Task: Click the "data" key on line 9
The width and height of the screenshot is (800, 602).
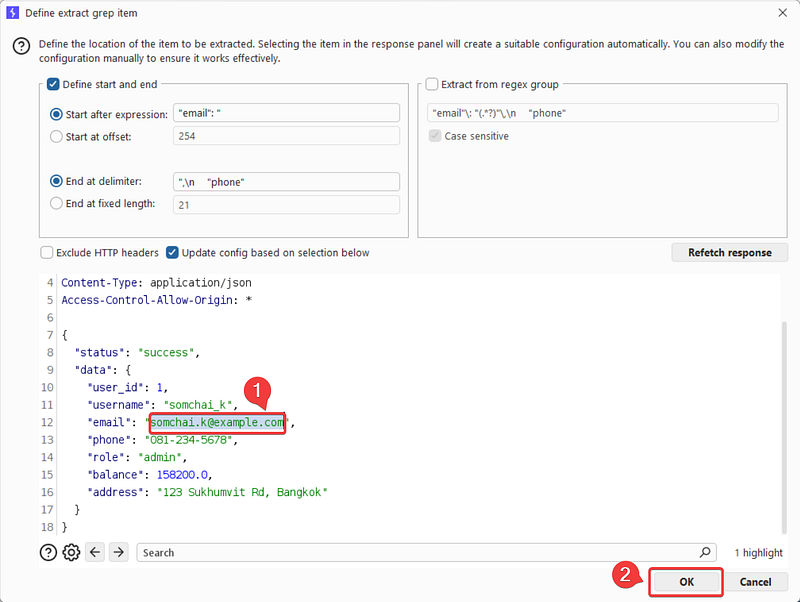Action: click(93, 370)
